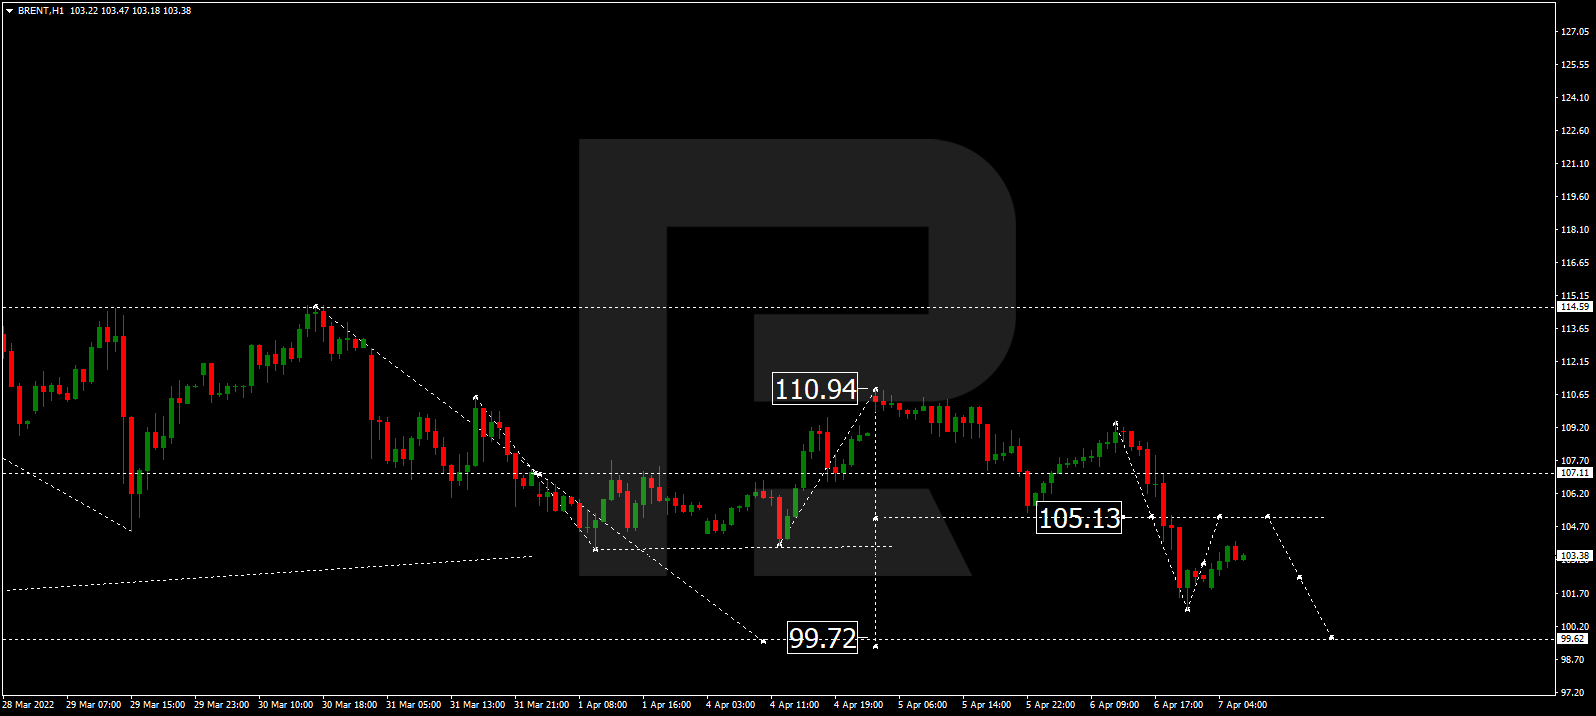Image resolution: width=1596 pixels, height=716 pixels.
Task: Click the BRENT,H1 chart title text
Action: (x=40, y=11)
